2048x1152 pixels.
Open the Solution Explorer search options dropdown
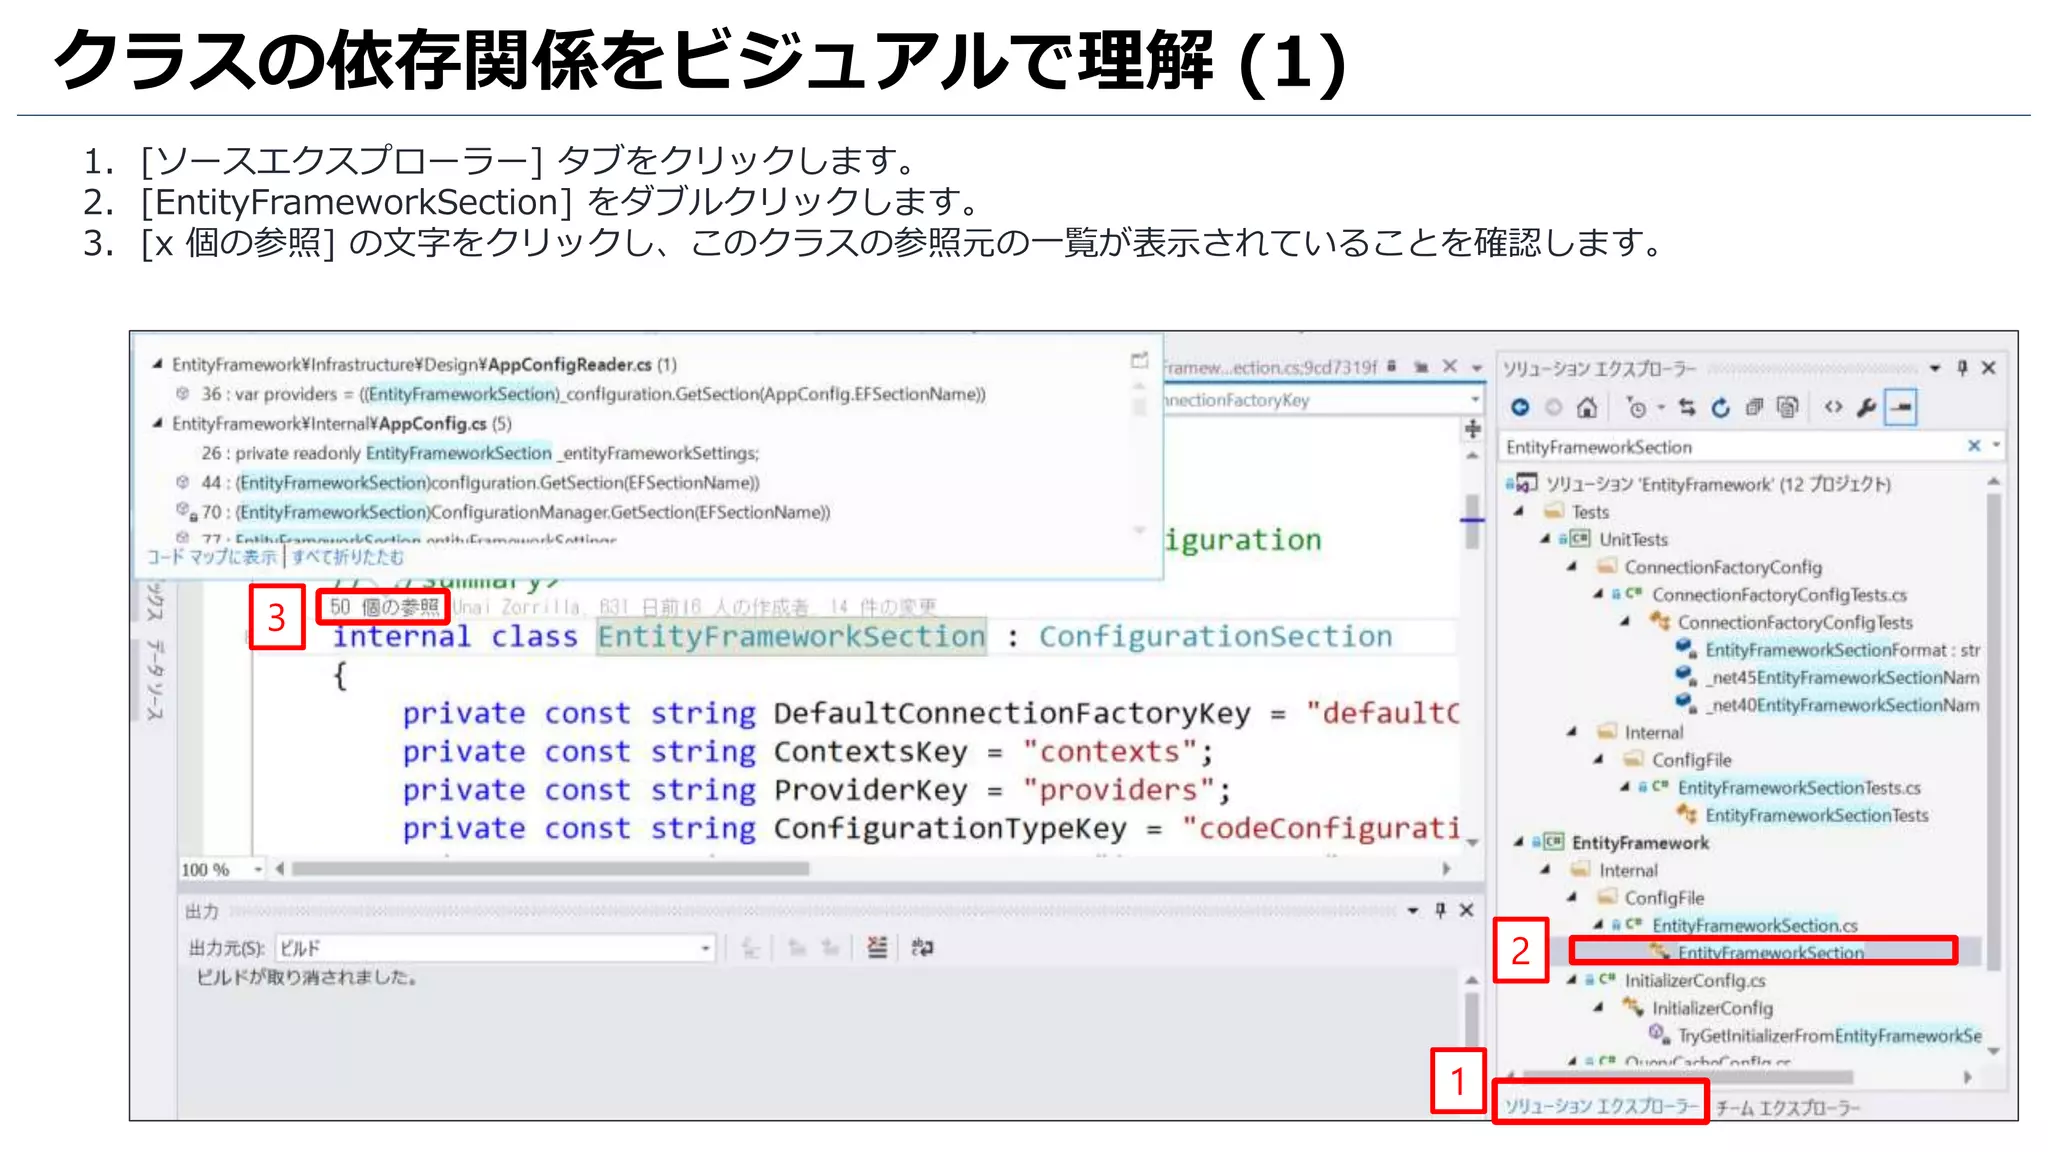[1996, 446]
